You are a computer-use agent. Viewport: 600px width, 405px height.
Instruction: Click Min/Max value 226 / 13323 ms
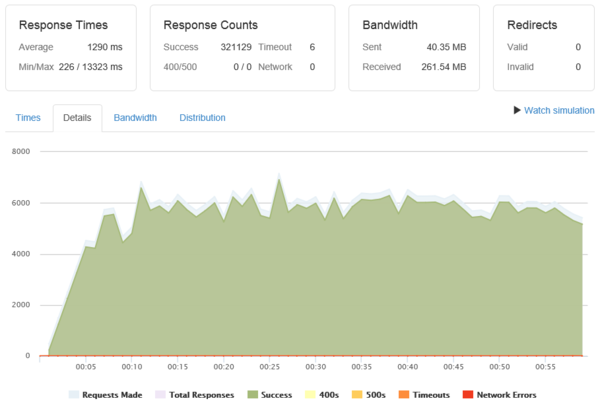tap(91, 67)
